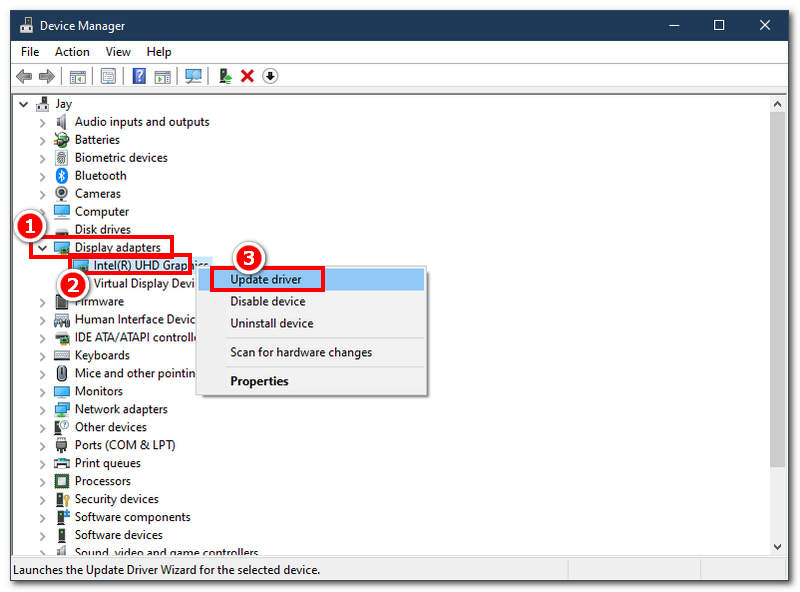Image resolution: width=800 pixels, height=592 pixels.
Task: Click the Back arrow toolbar icon
Action: tap(24, 76)
